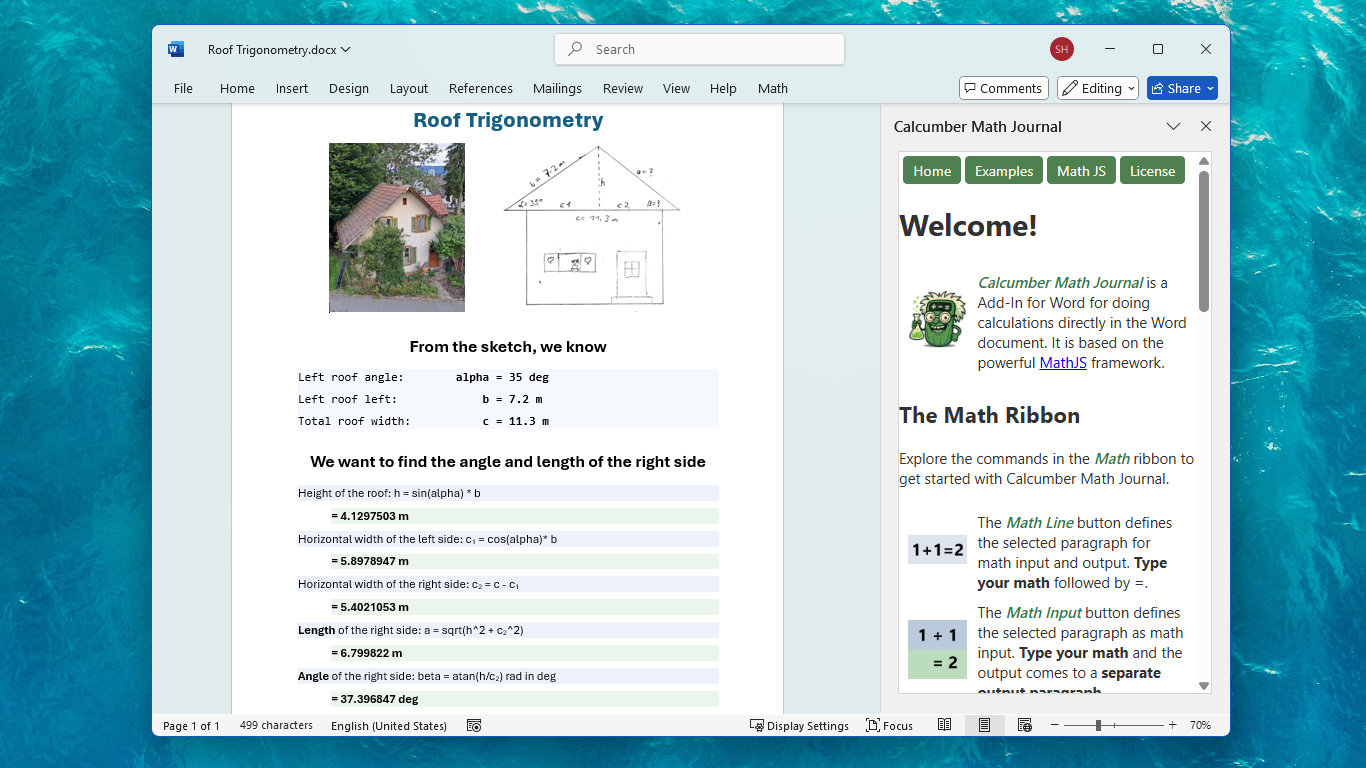Image resolution: width=1366 pixels, height=768 pixels.
Task: Click the zoom in plus button
Action: click(1172, 725)
